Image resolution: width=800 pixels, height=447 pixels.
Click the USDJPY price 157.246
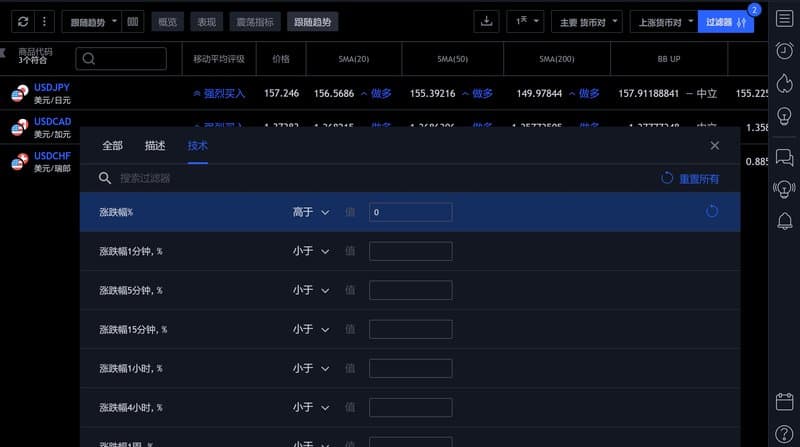[x=282, y=93]
